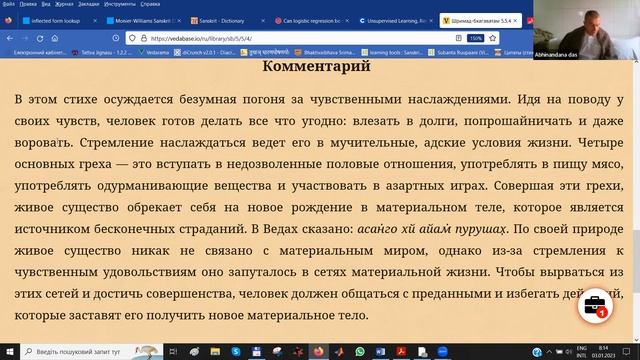This screenshot has height=360, width=640.
Task: Open Skype from the taskbar
Action: pyautogui.click(x=236, y=351)
